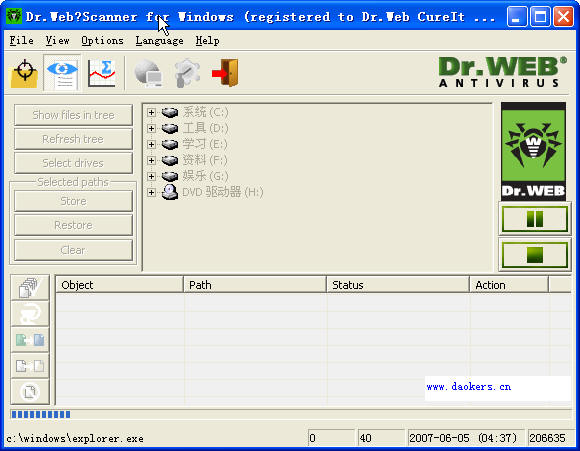Click Show files in tree button

pos(73,115)
